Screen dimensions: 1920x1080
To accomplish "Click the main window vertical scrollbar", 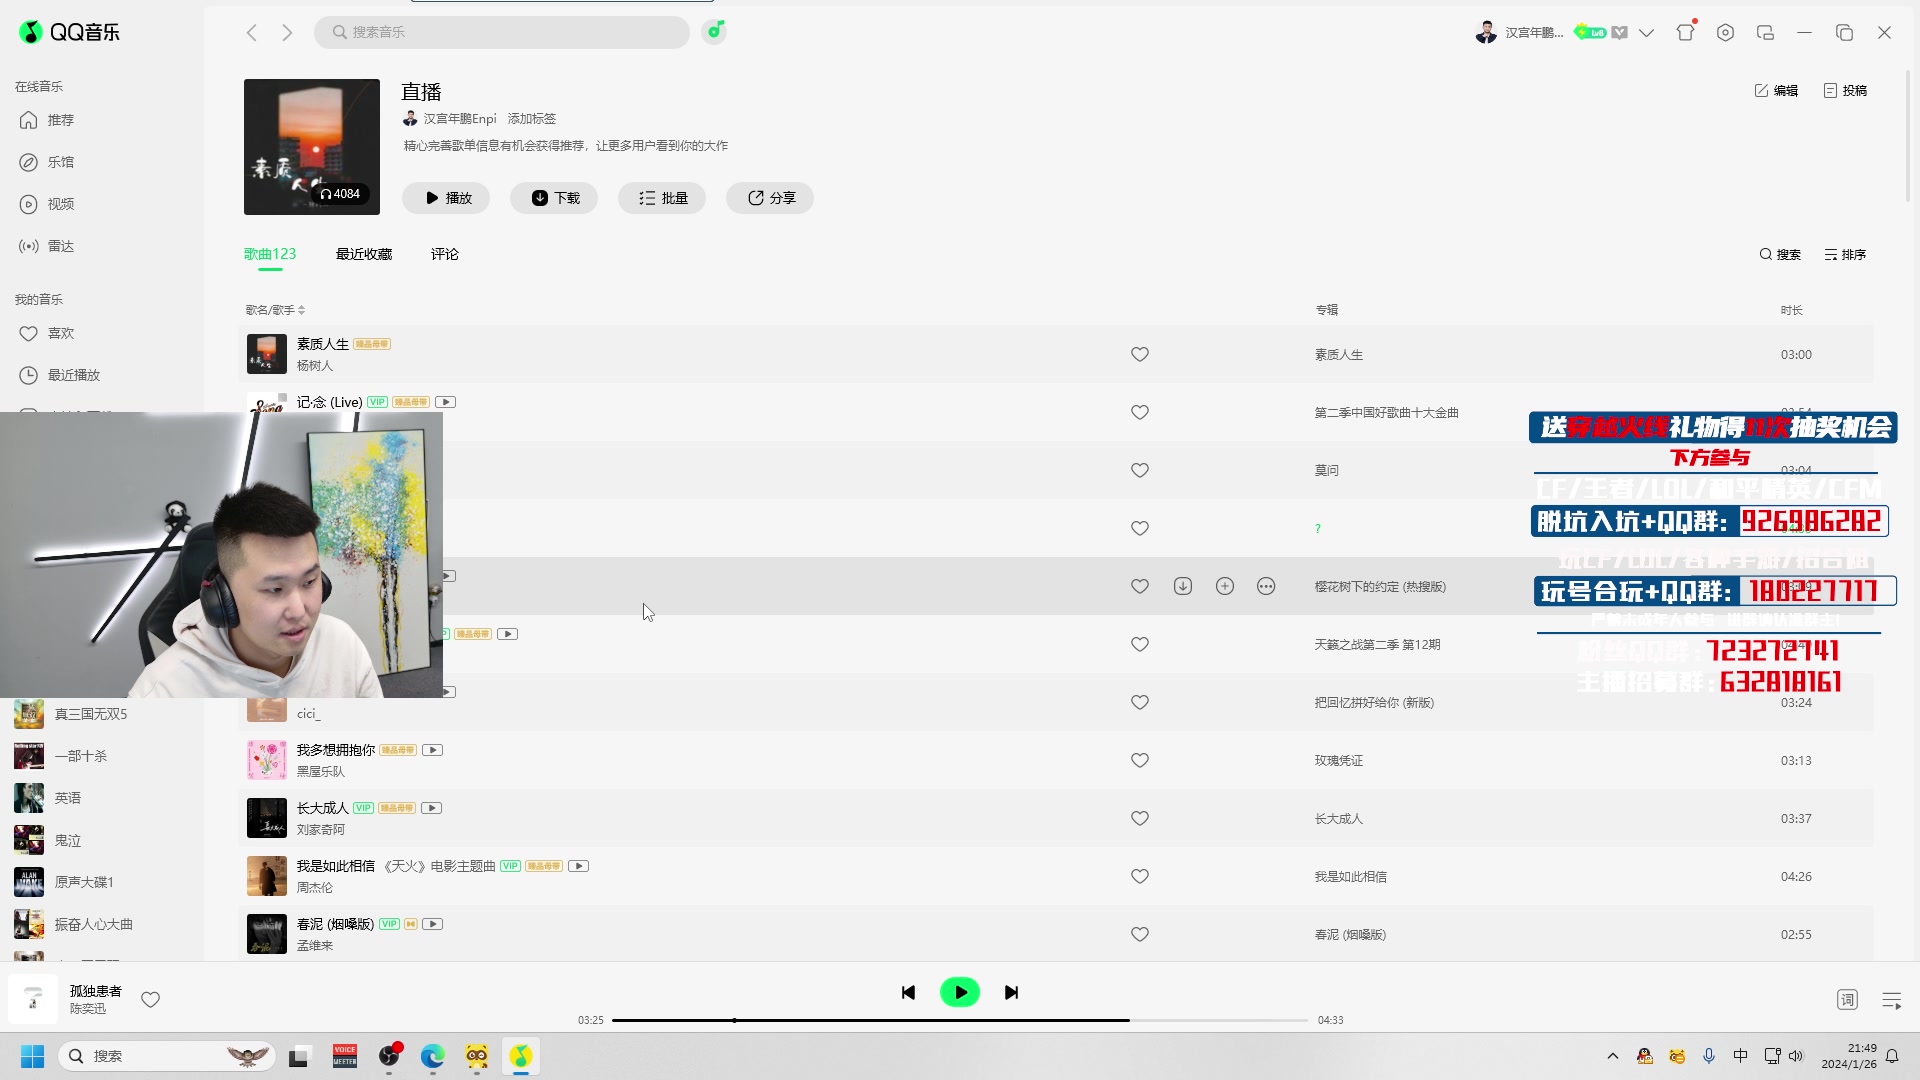I will tap(1907, 135).
